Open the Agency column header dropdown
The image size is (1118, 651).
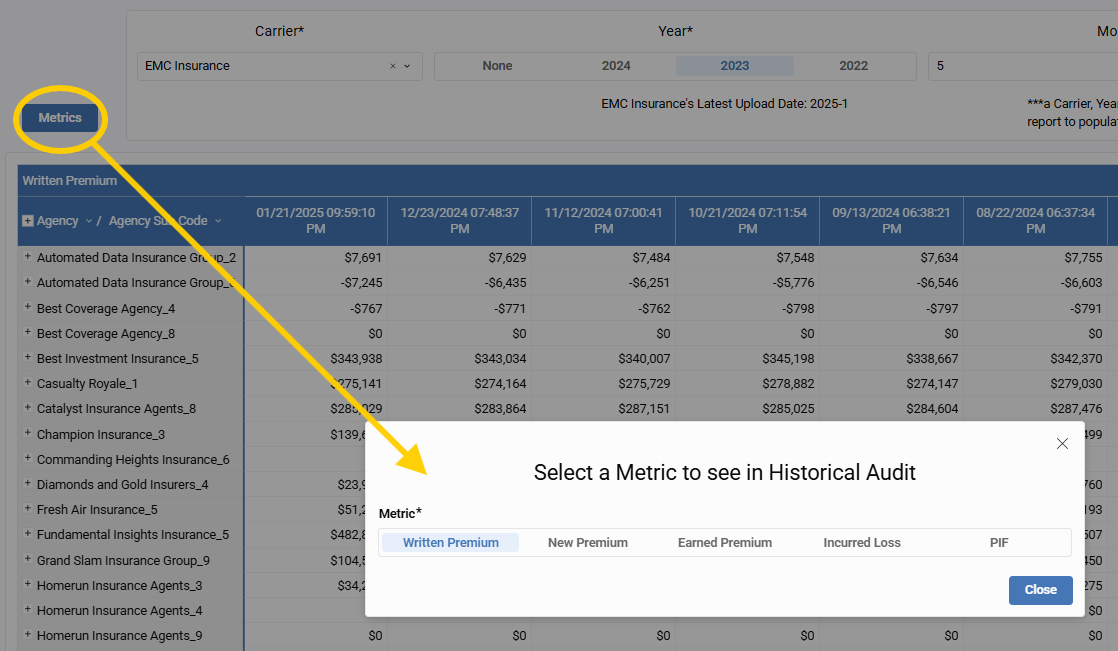[89, 221]
